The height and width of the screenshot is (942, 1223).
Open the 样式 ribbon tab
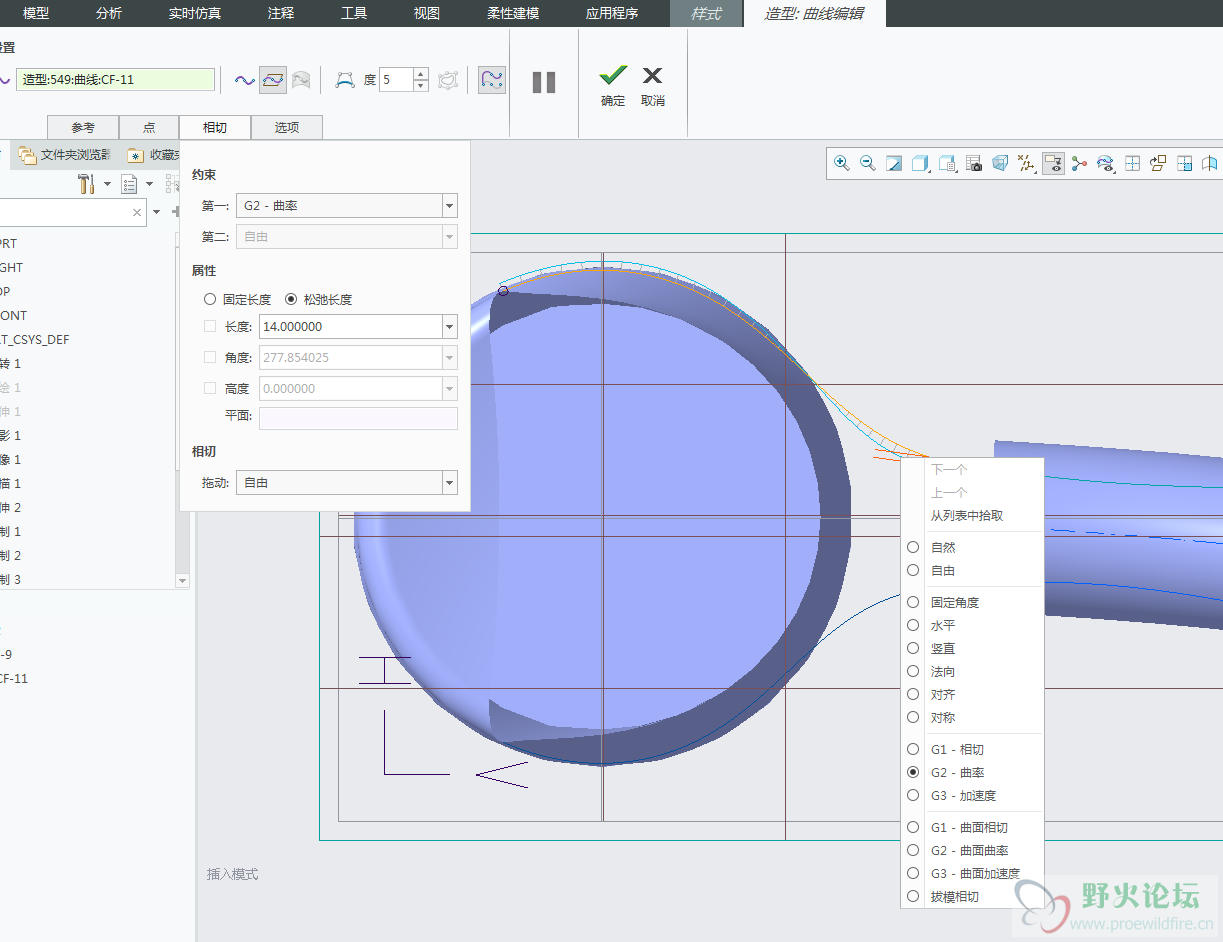click(706, 13)
